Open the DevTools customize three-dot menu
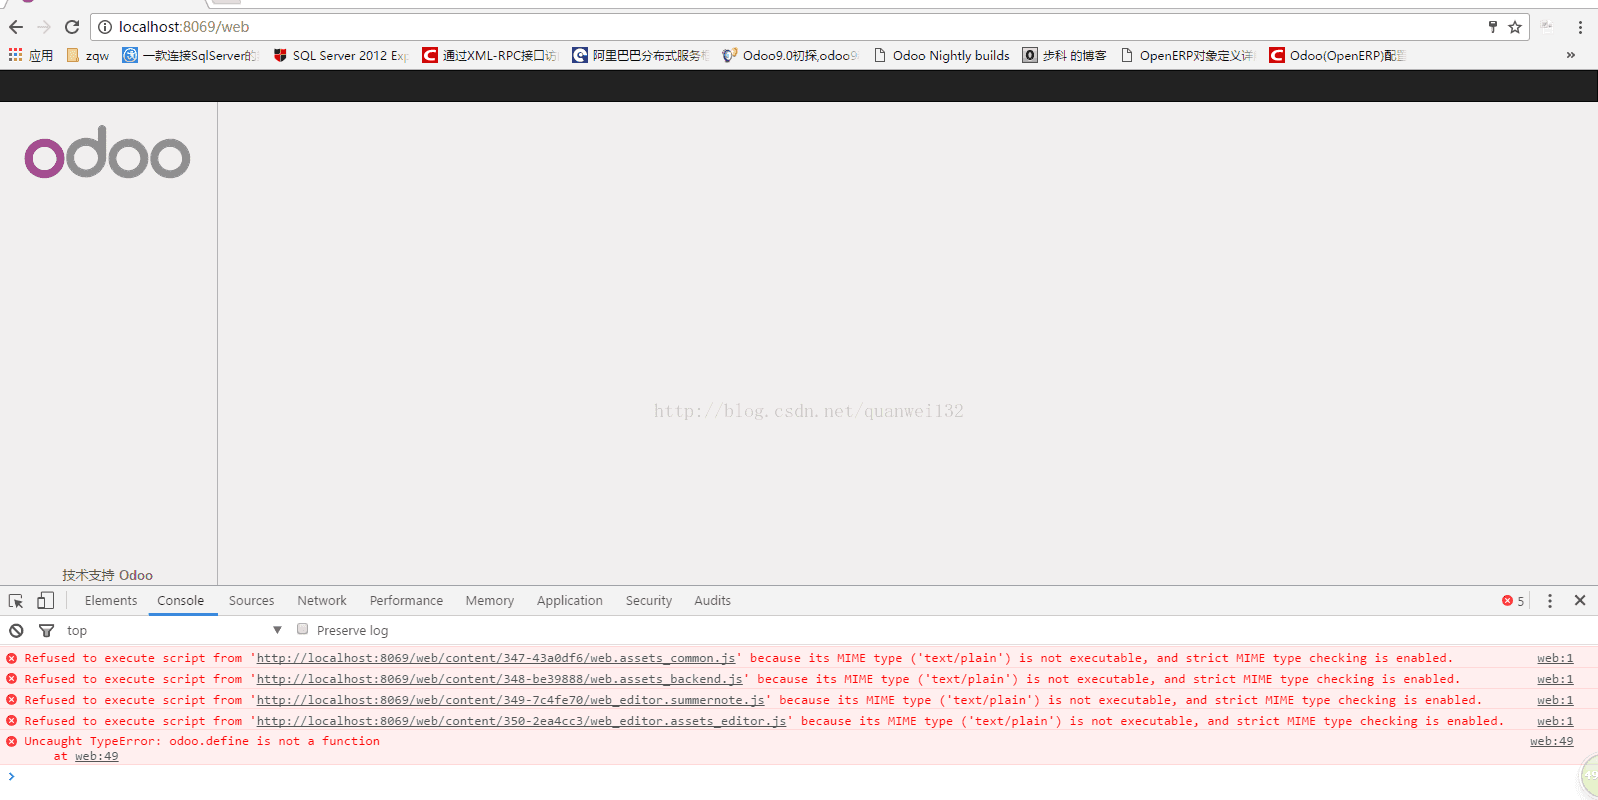The height and width of the screenshot is (800, 1598). point(1550,601)
